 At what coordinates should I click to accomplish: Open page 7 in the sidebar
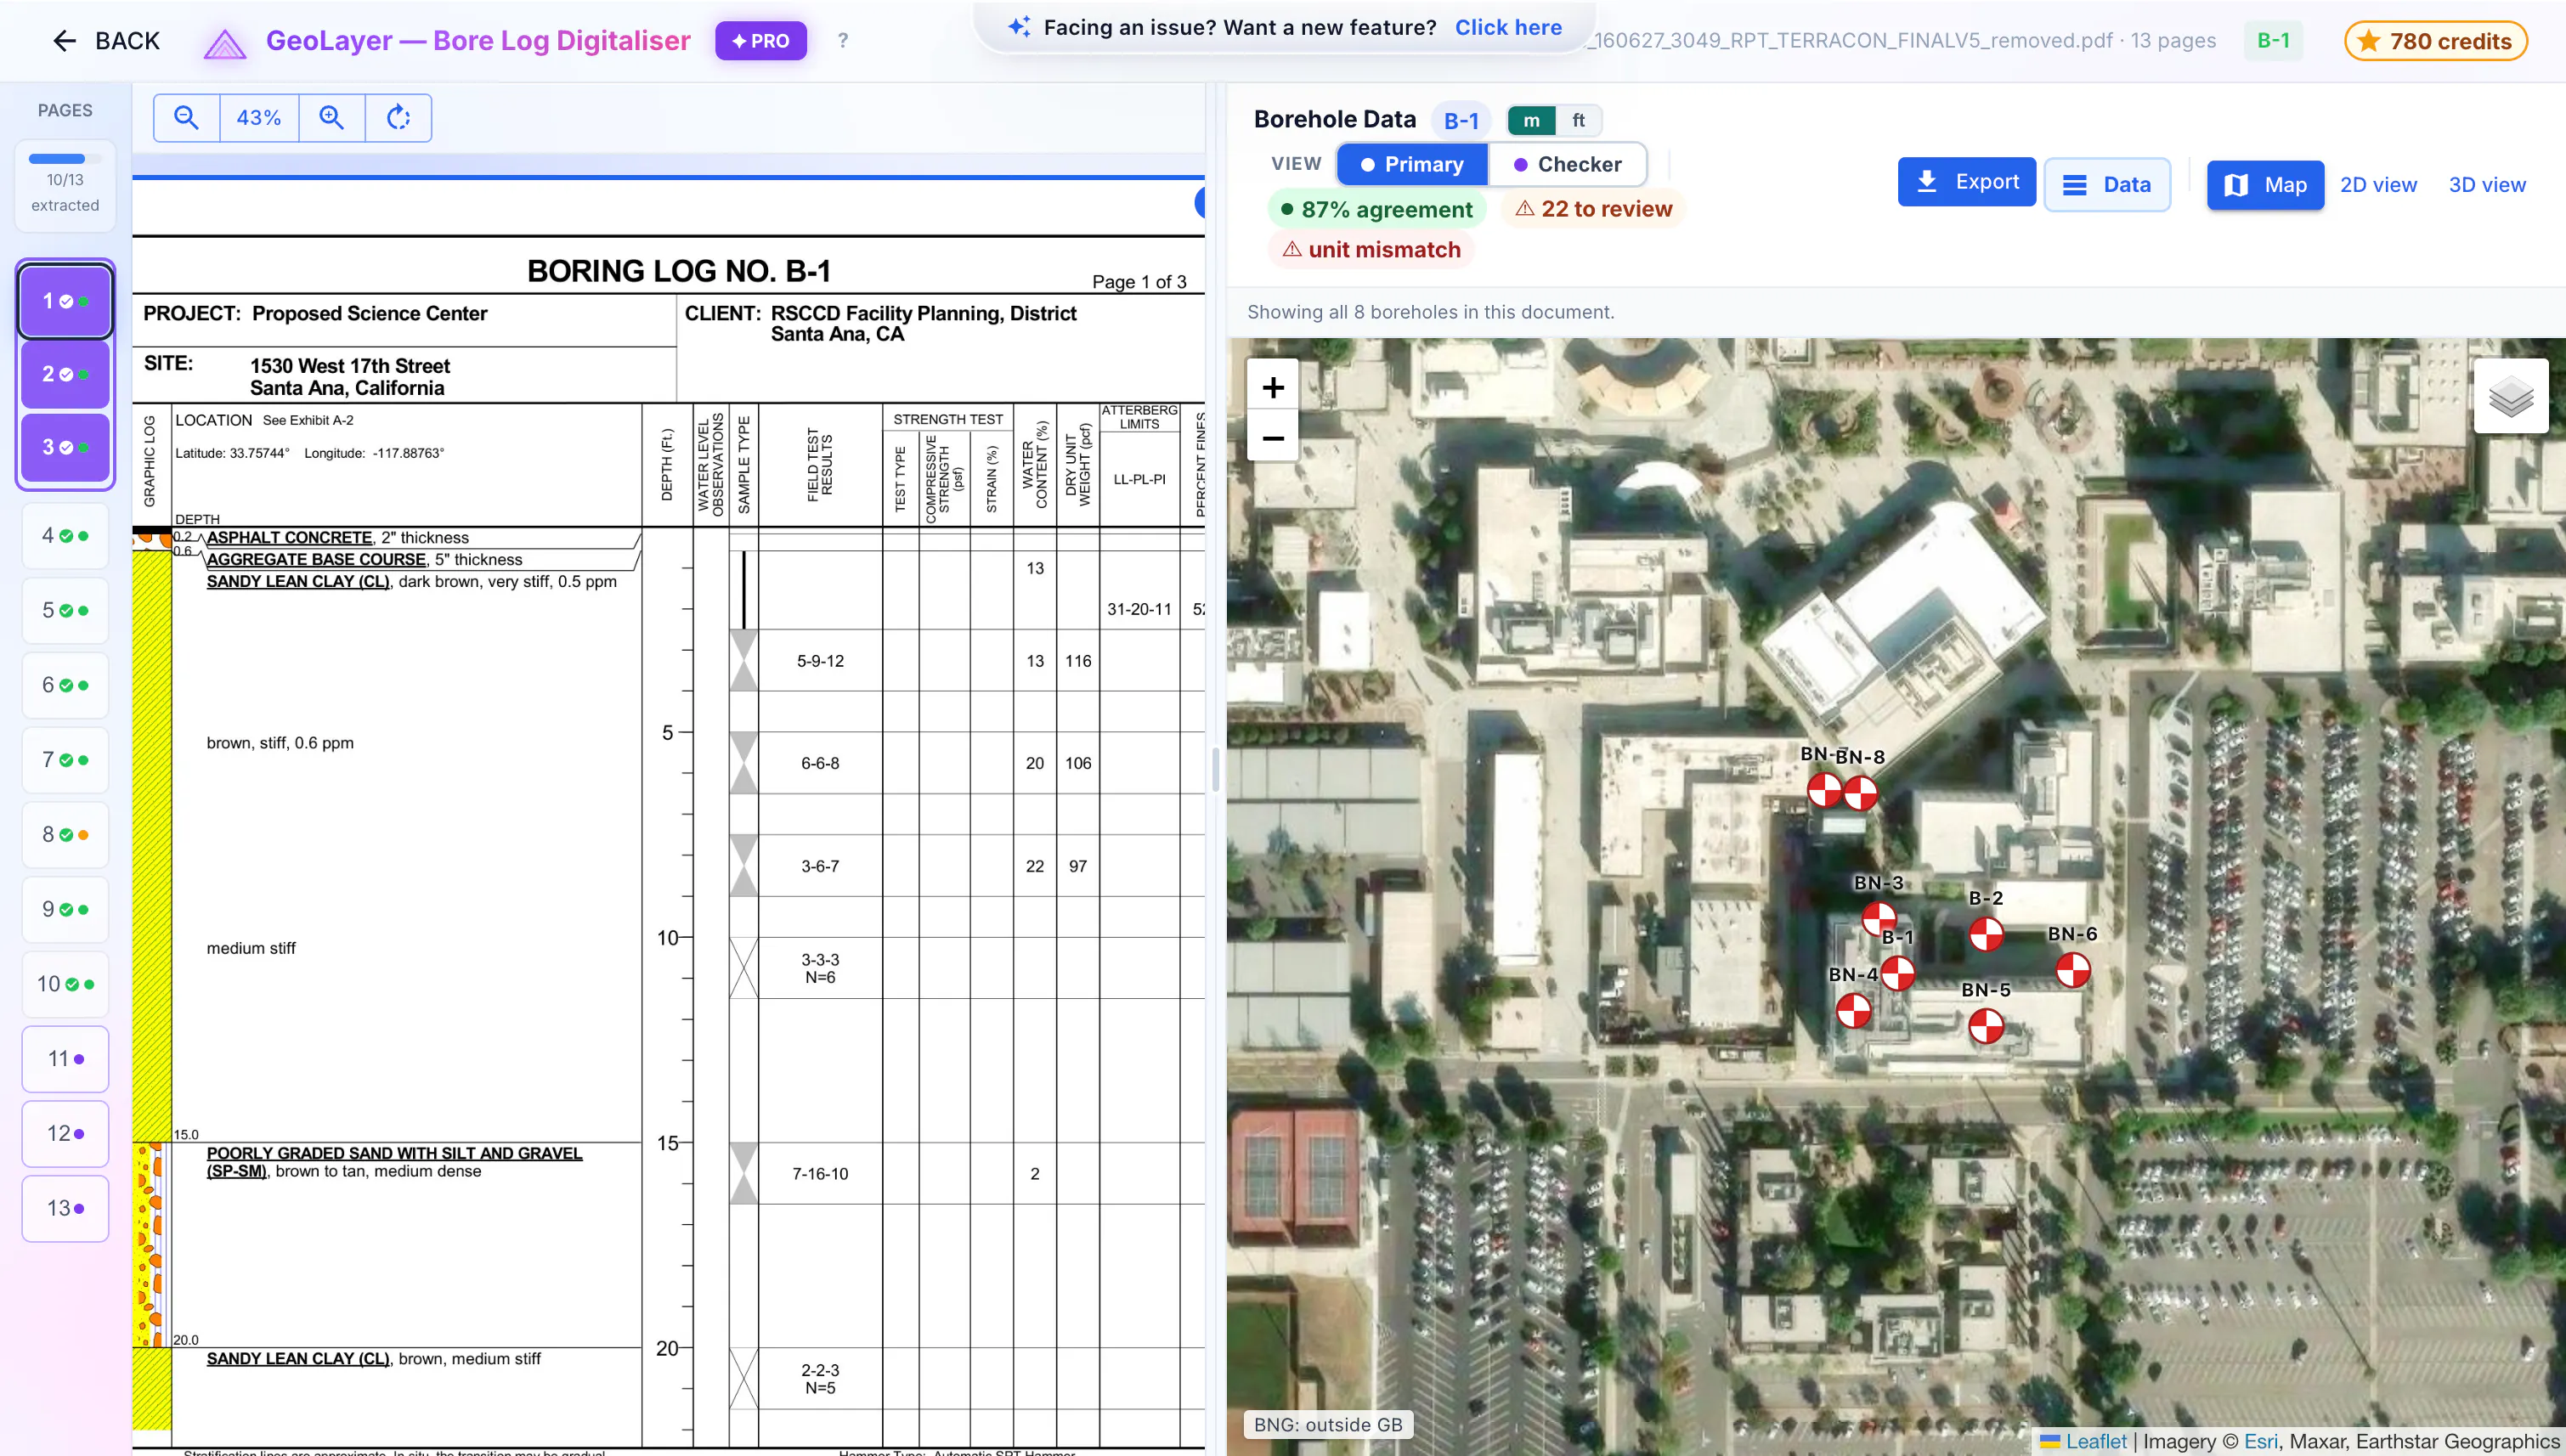pyautogui.click(x=65, y=760)
